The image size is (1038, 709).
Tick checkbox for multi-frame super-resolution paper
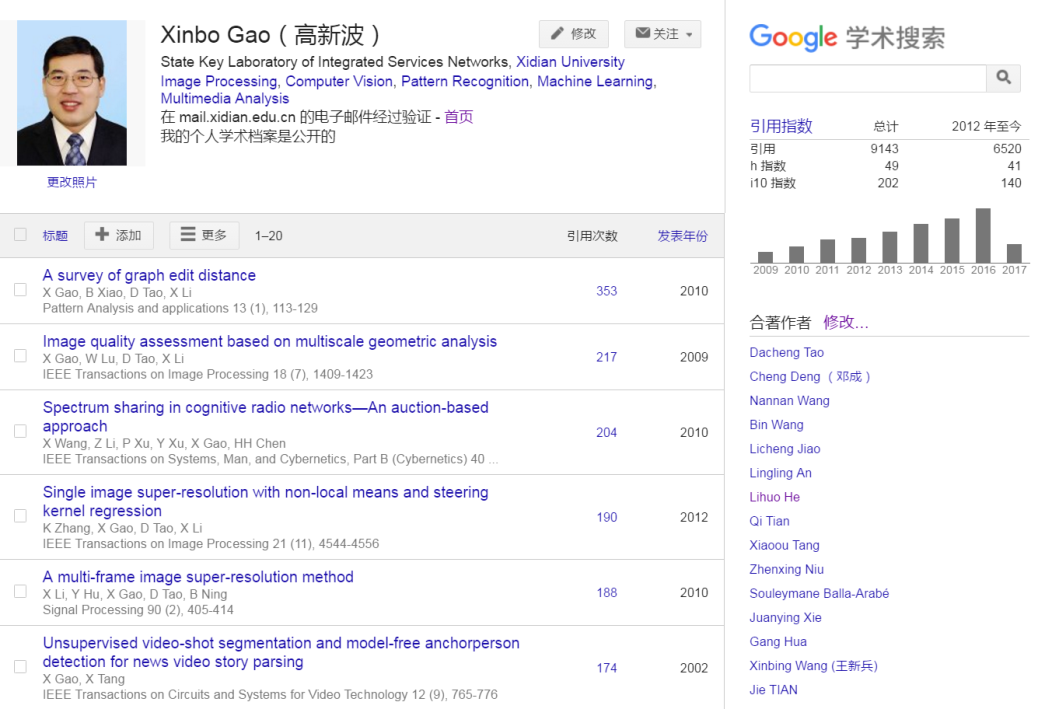(x=20, y=592)
